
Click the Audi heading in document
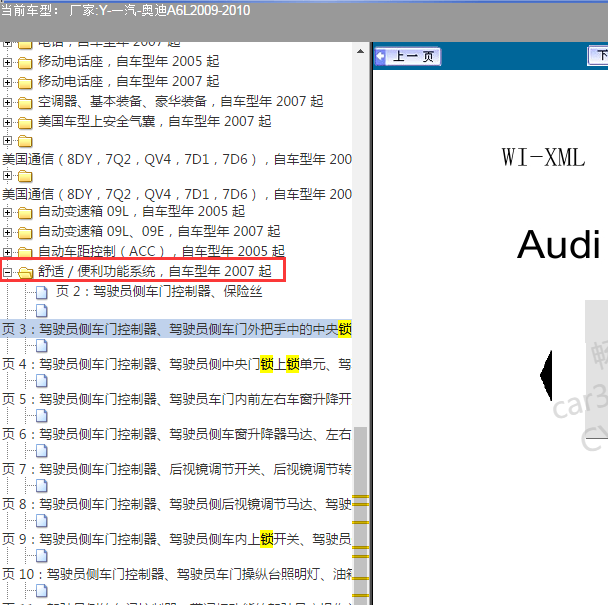point(559,245)
